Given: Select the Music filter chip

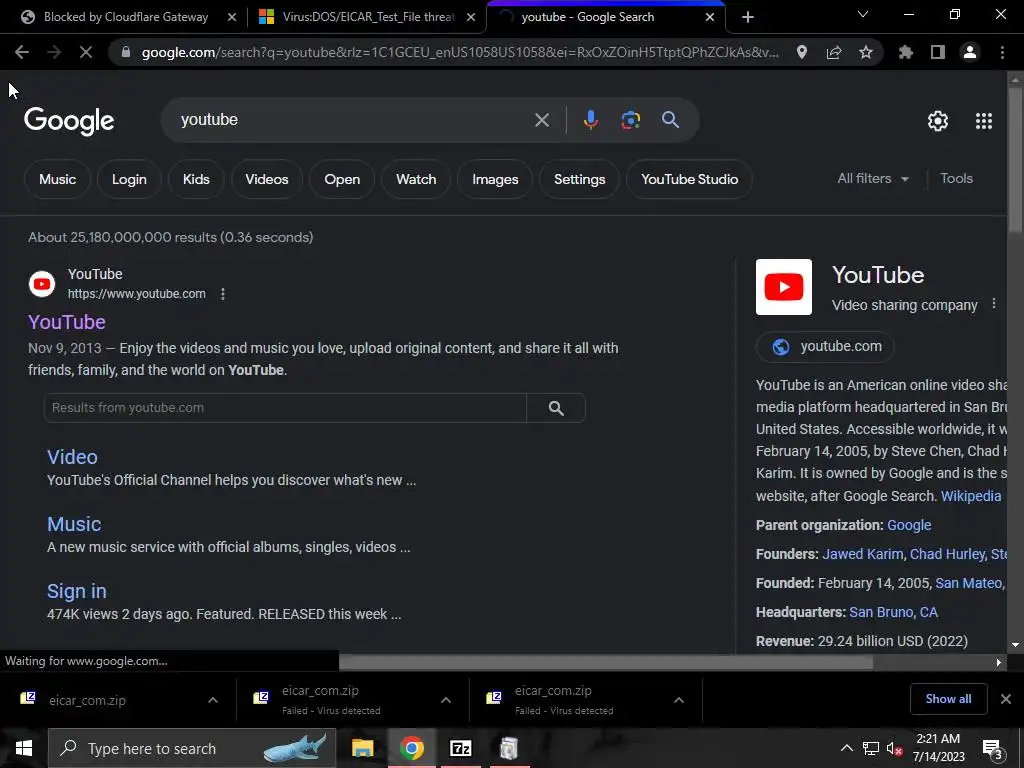Looking at the screenshot, I should 57,179.
